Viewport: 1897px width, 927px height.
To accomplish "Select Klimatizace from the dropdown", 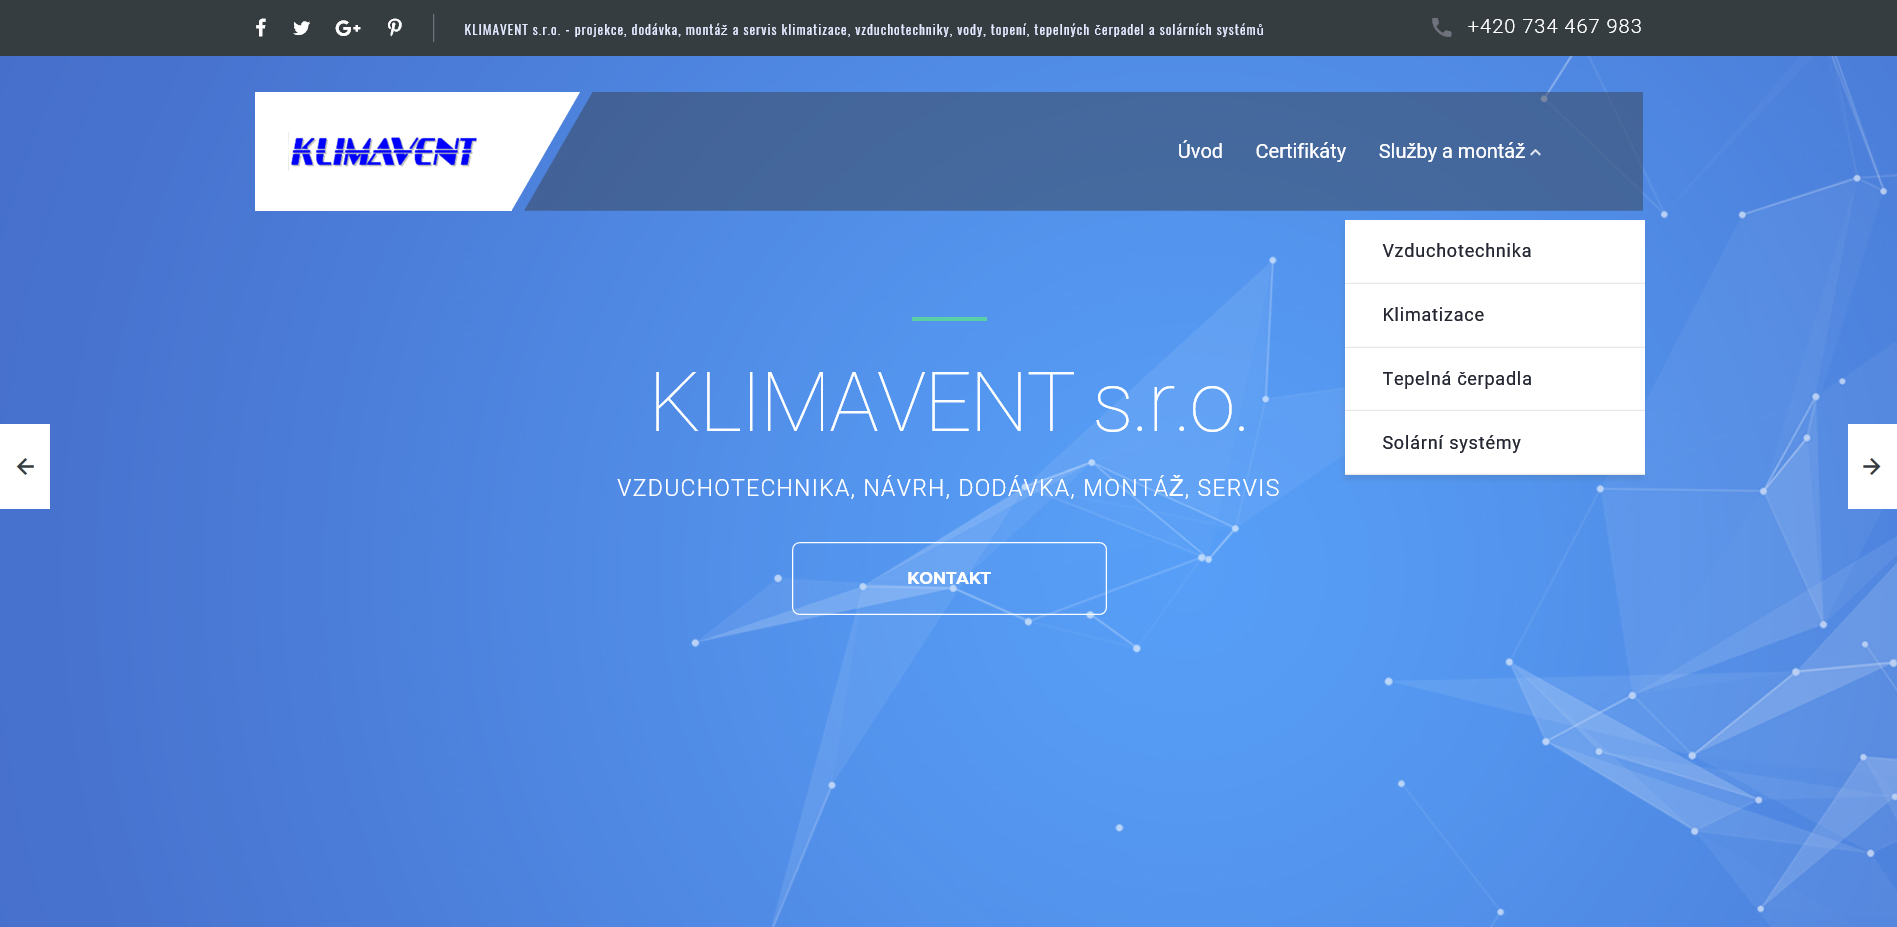I will [x=1495, y=315].
